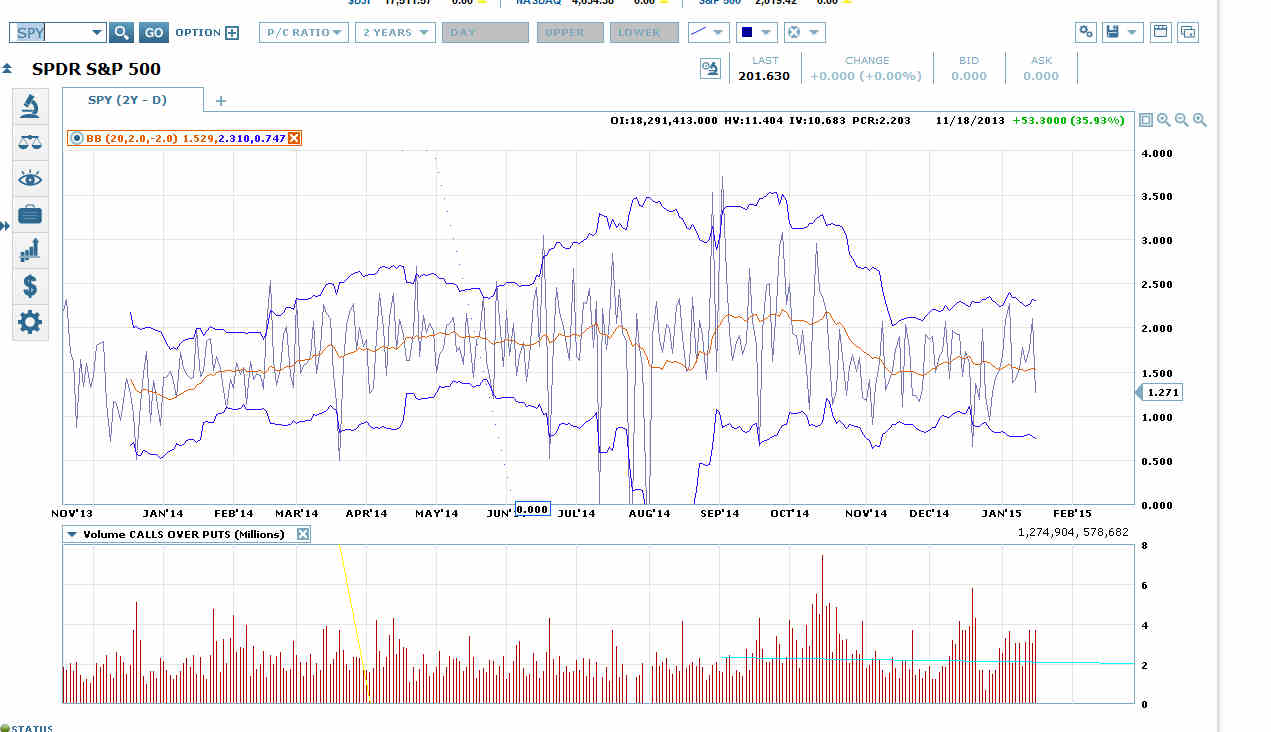The width and height of the screenshot is (1271, 732).
Task: Open the watchlist eye icon
Action: click(x=30, y=179)
